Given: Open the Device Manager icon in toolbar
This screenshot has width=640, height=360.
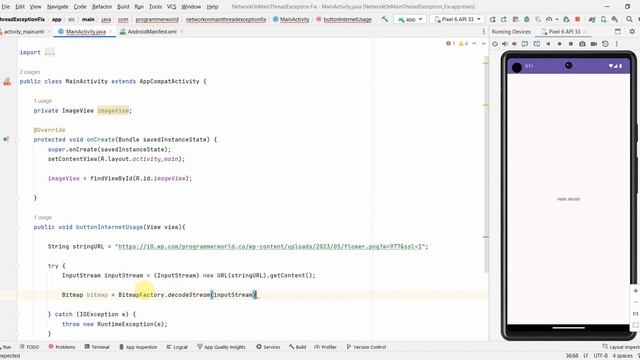Looking at the screenshot, I should tap(603, 19).
